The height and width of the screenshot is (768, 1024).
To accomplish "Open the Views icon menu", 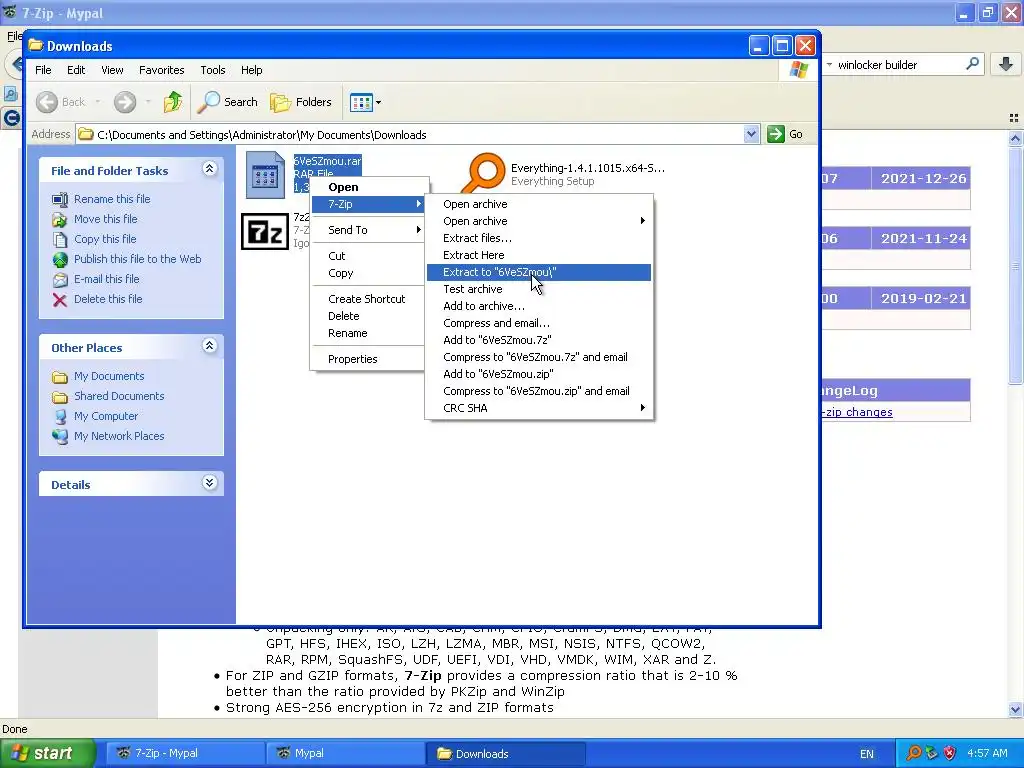I will (x=365, y=102).
